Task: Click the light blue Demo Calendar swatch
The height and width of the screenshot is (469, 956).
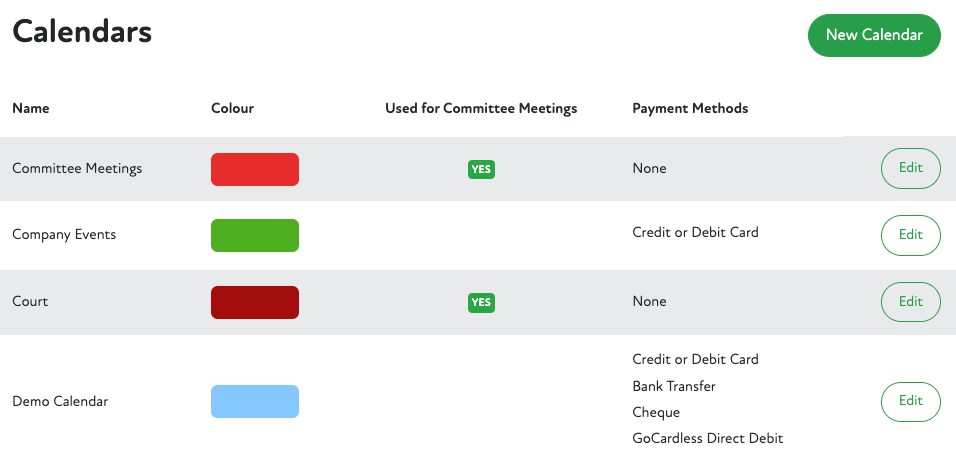Action: click(x=255, y=401)
